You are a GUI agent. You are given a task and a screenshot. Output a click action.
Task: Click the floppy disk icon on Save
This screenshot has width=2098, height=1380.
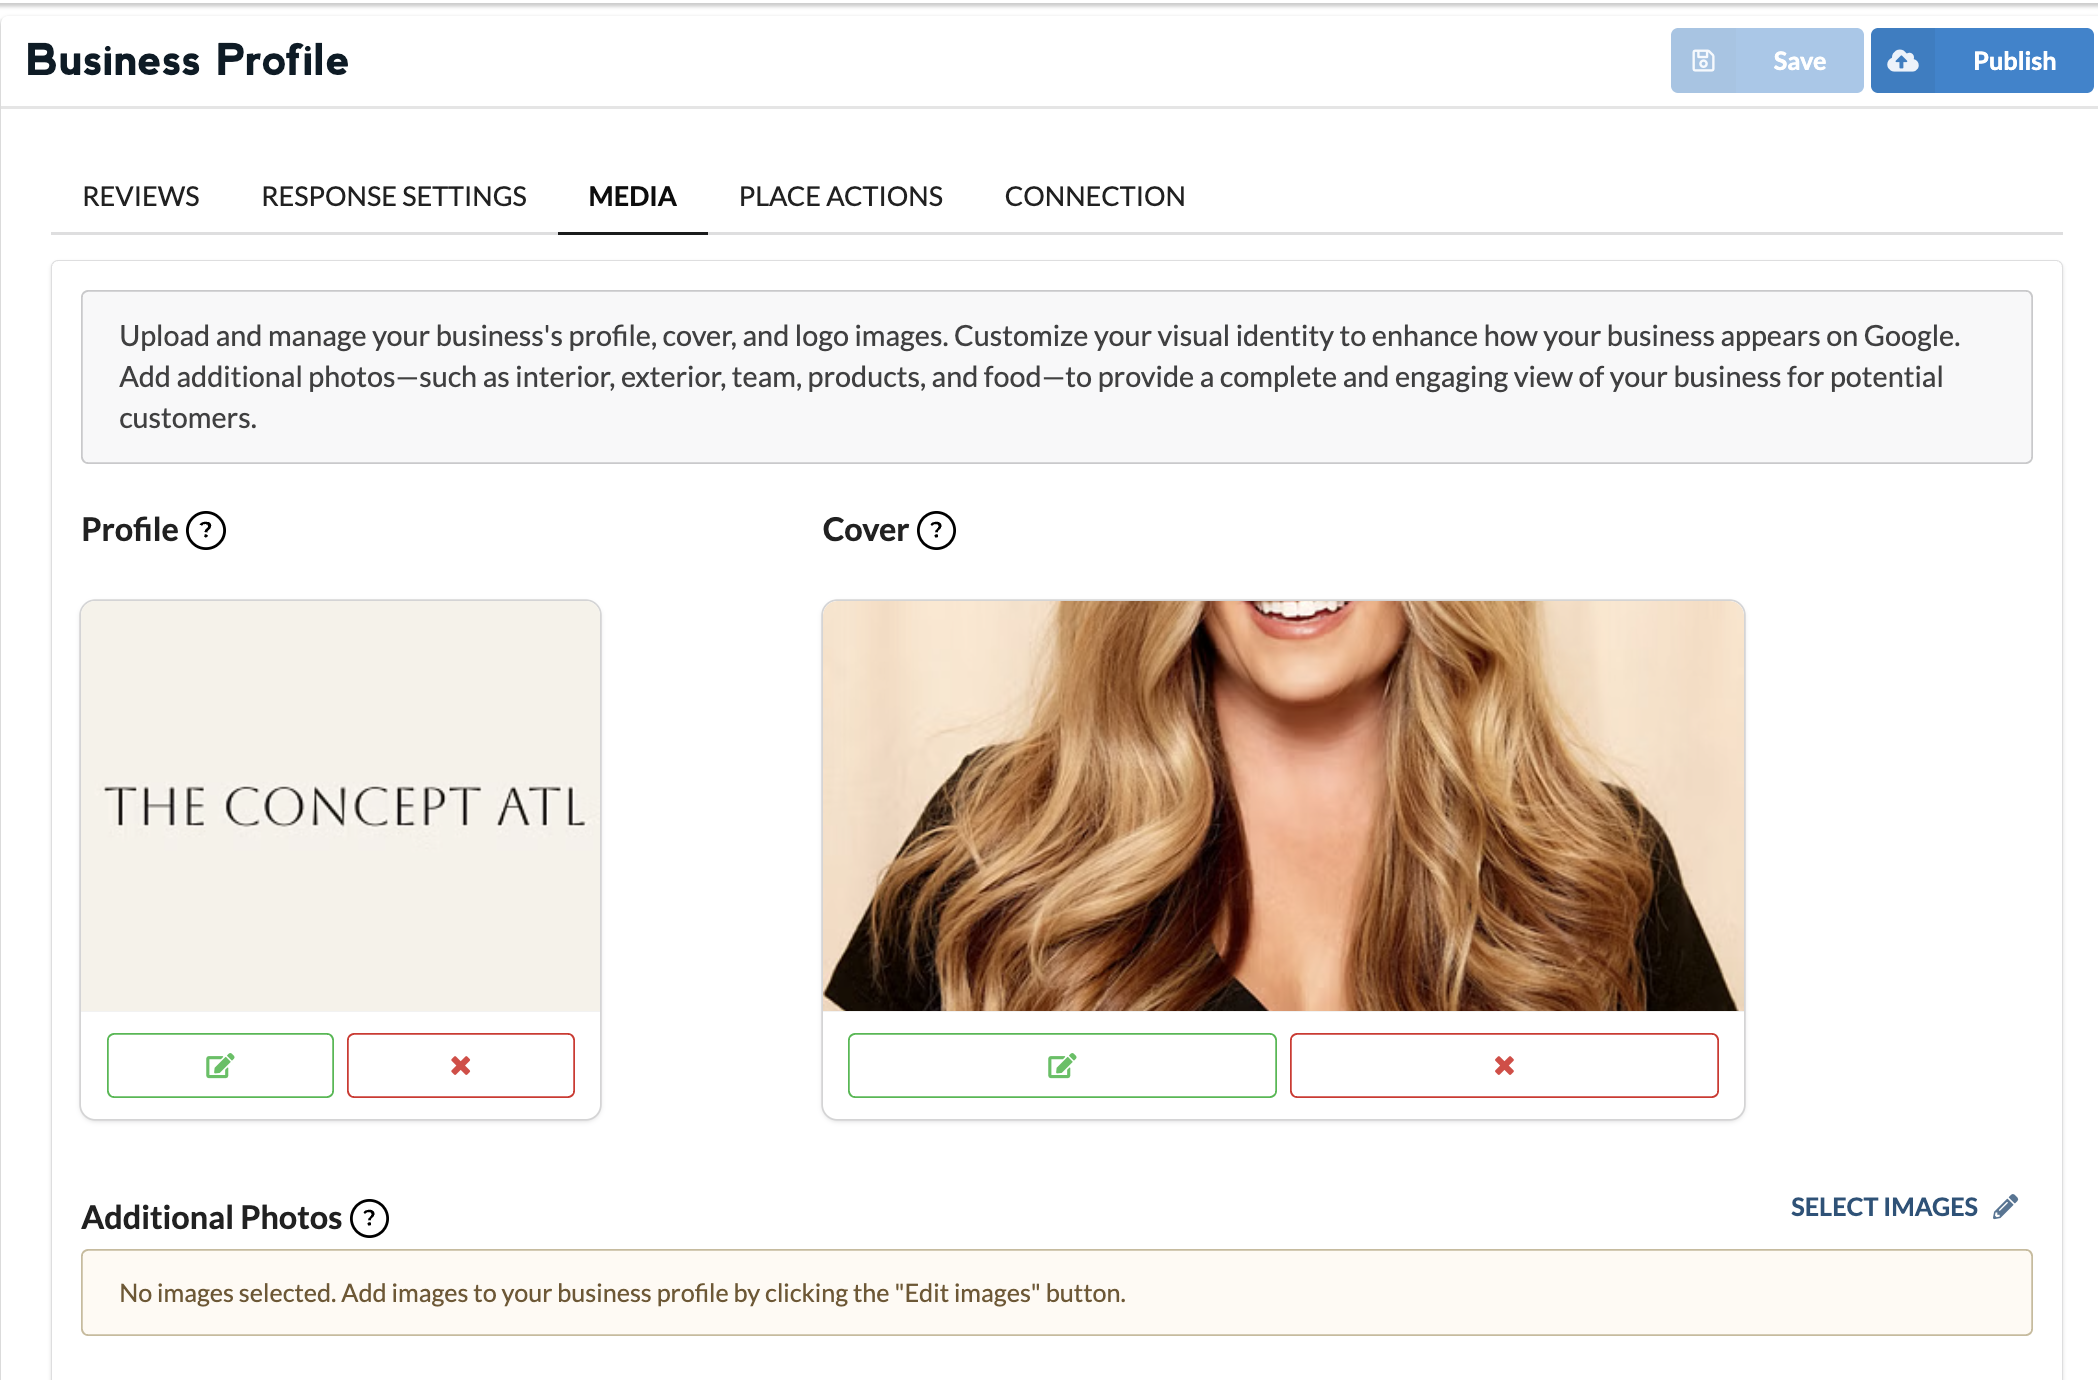pos(1703,61)
